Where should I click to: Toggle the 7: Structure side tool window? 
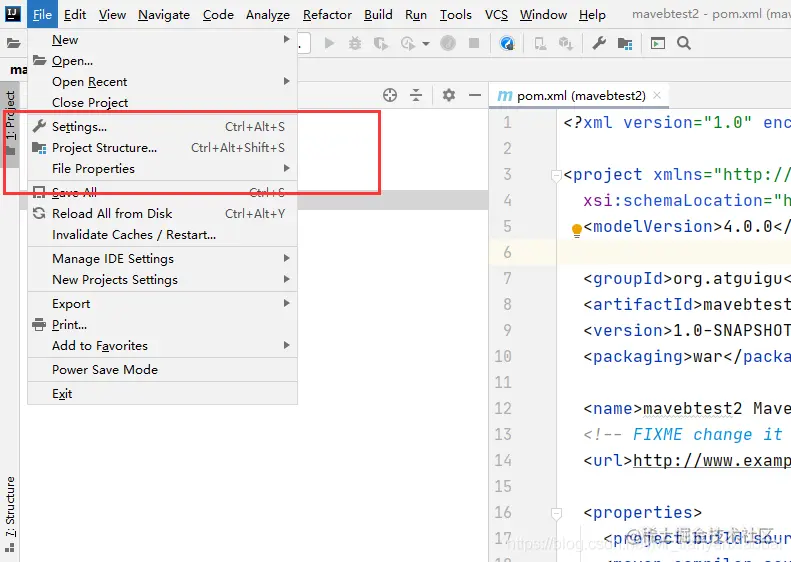click(x=10, y=515)
